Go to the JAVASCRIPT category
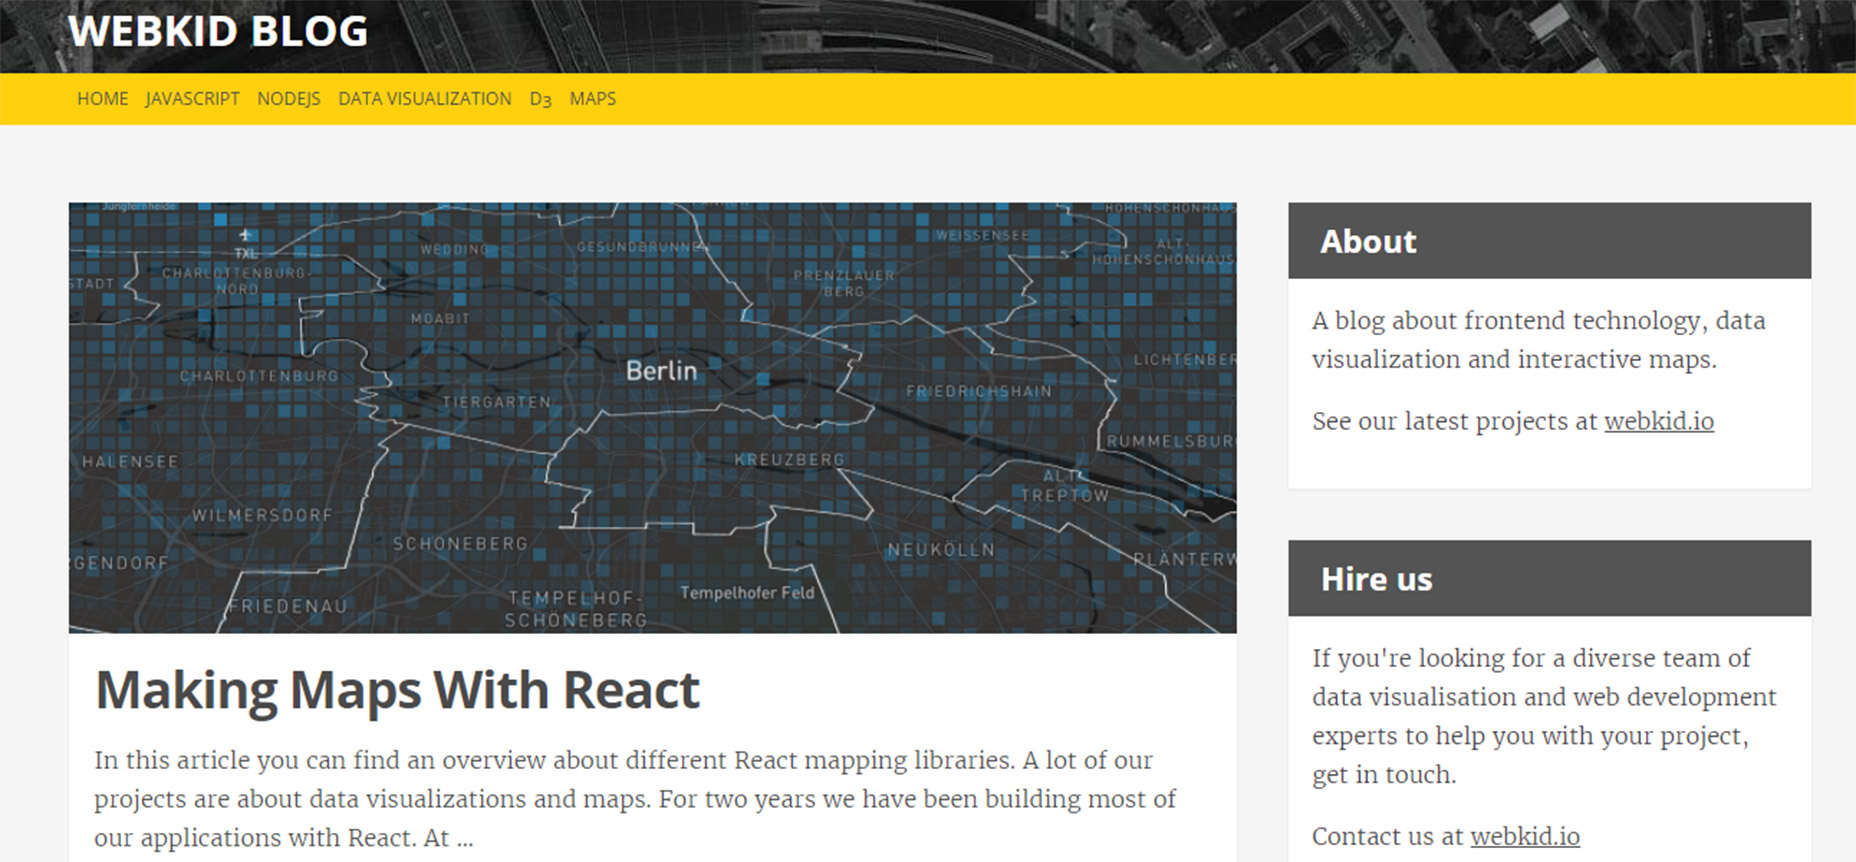 point(192,99)
